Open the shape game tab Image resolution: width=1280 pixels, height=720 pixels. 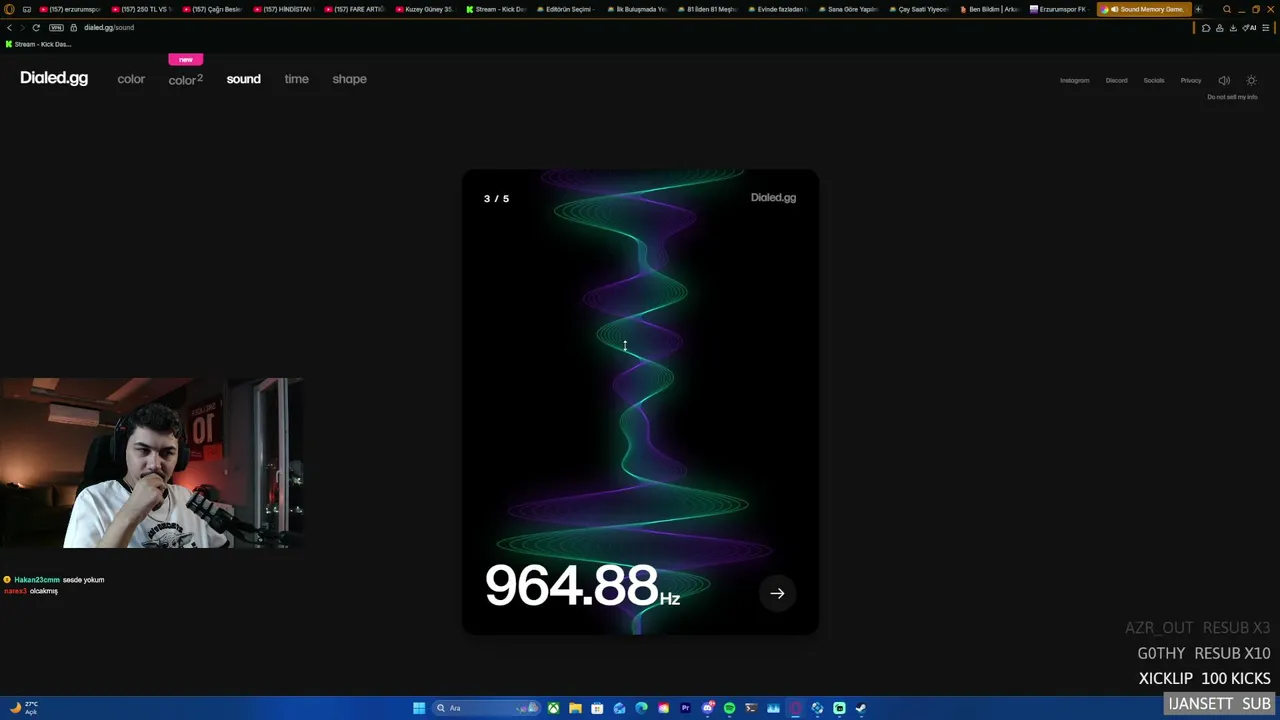[x=349, y=79]
